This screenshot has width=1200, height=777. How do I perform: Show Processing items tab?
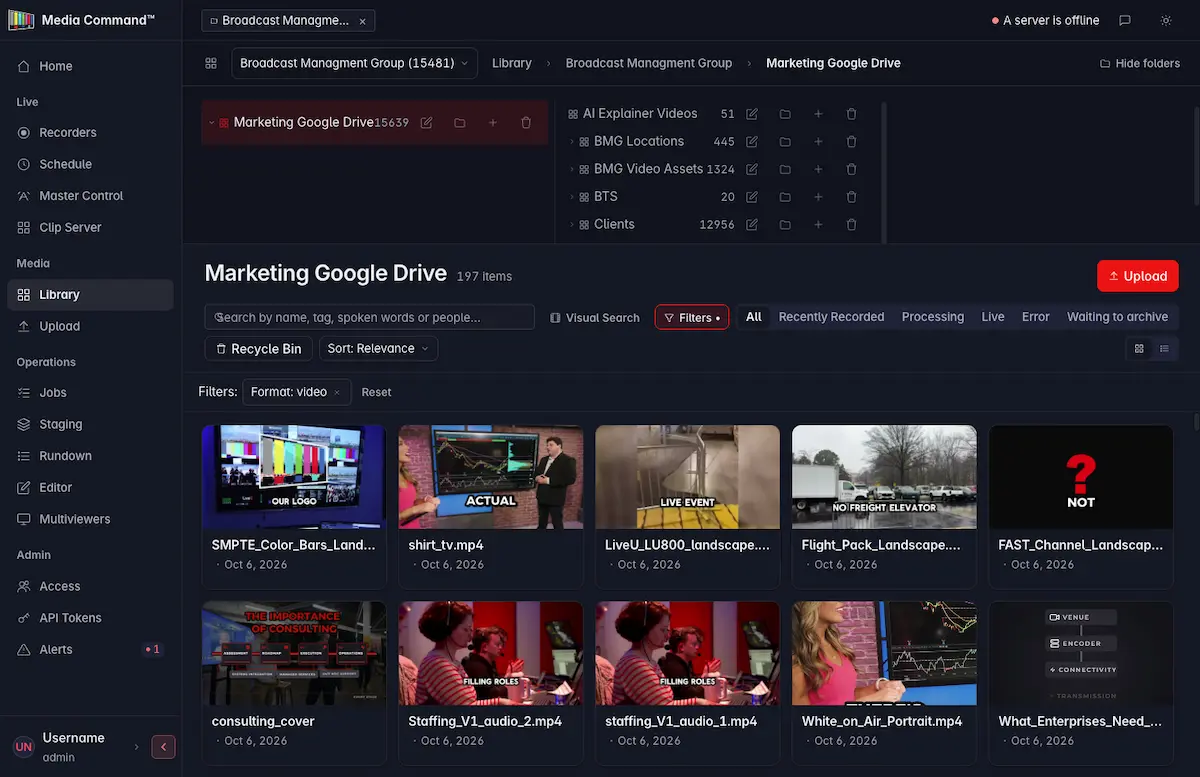pyautogui.click(x=933, y=317)
